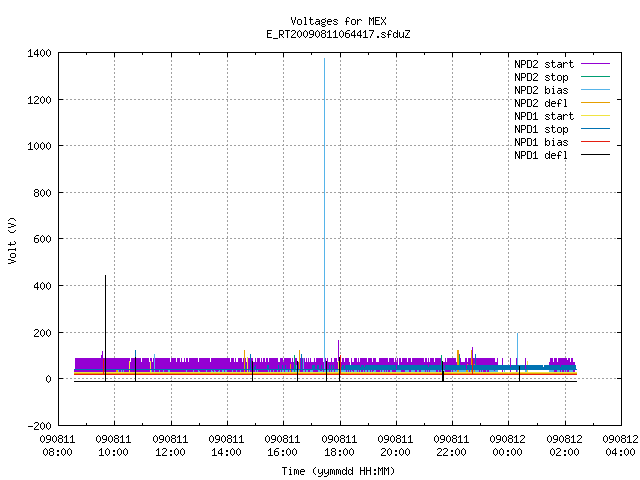Click the 0 y-axis tick label
640x480 pixels.
(x=49, y=380)
